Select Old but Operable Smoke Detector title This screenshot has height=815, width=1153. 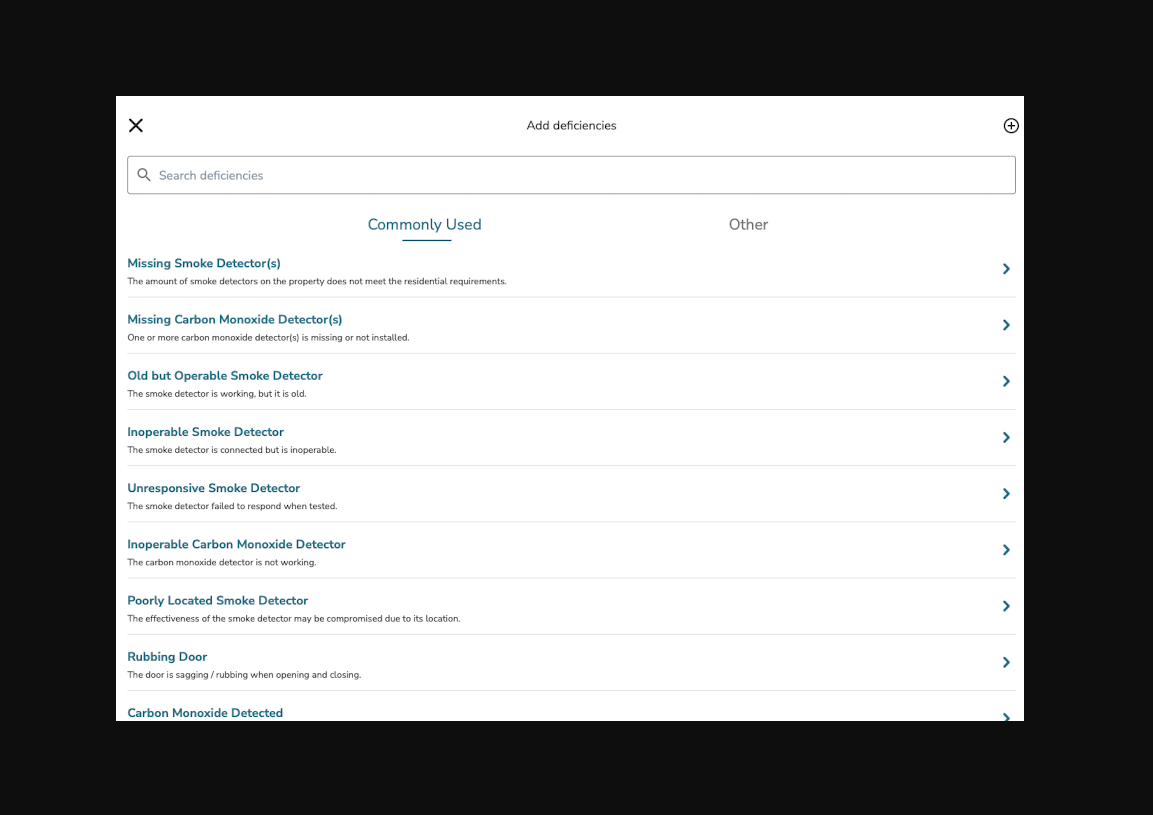pos(225,376)
